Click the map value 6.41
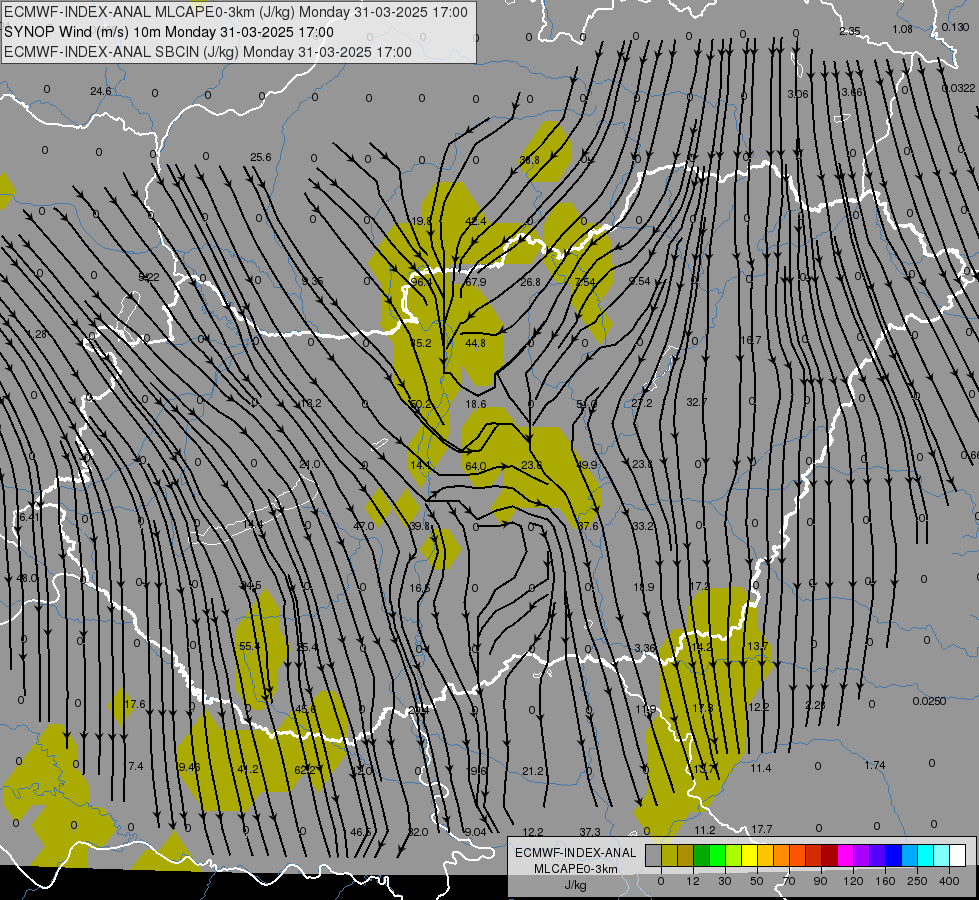The image size is (979, 900). pos(29,517)
